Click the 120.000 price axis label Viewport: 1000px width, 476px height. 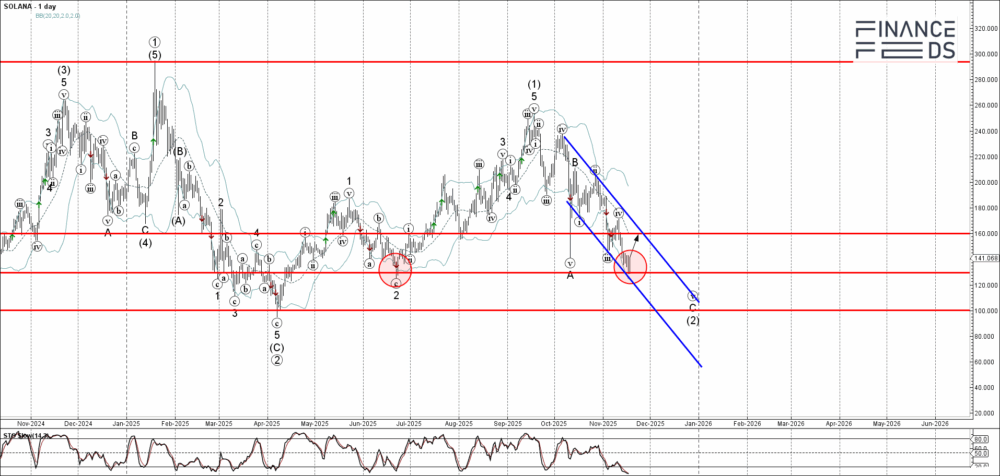point(986,285)
